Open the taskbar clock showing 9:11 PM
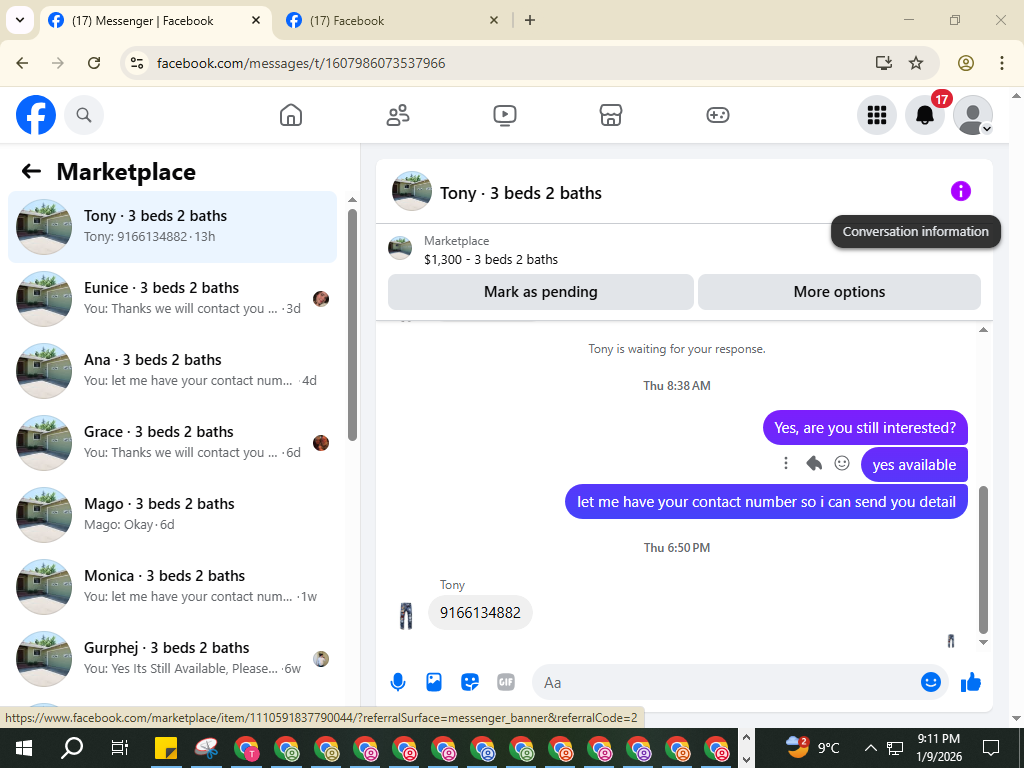This screenshot has width=1024, height=768. 938,748
